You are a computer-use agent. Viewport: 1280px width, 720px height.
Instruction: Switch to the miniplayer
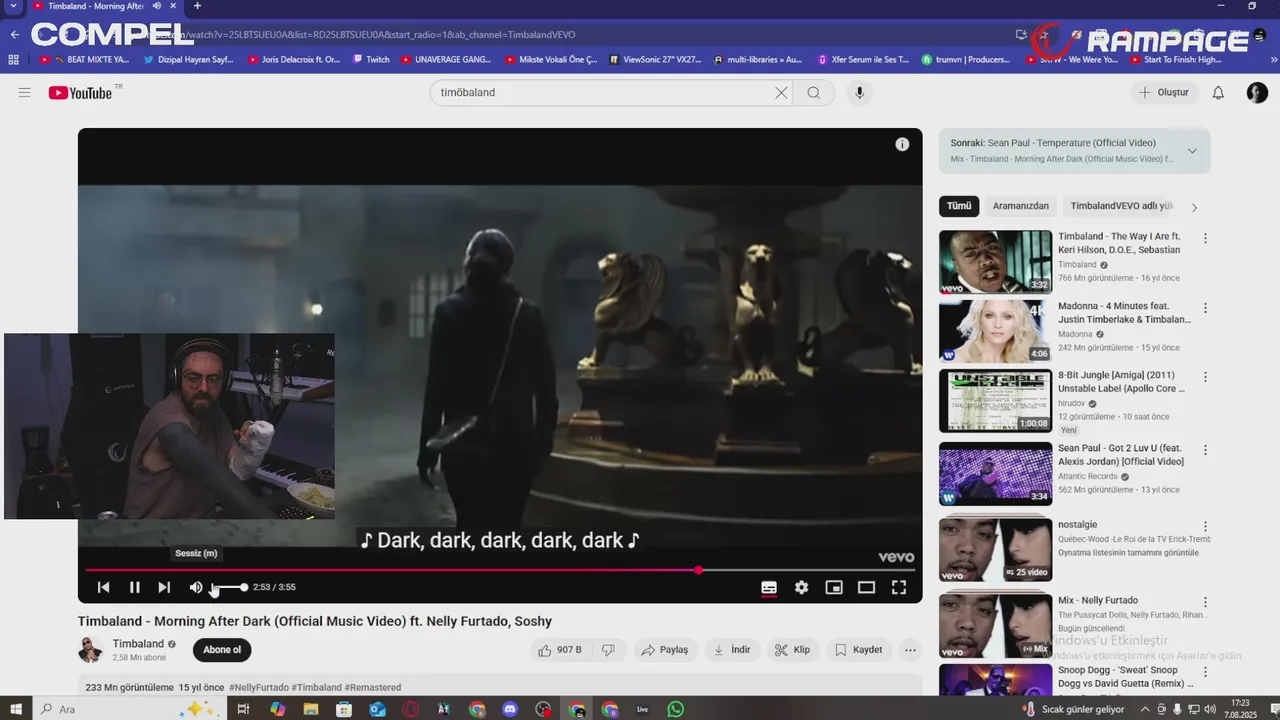point(834,587)
